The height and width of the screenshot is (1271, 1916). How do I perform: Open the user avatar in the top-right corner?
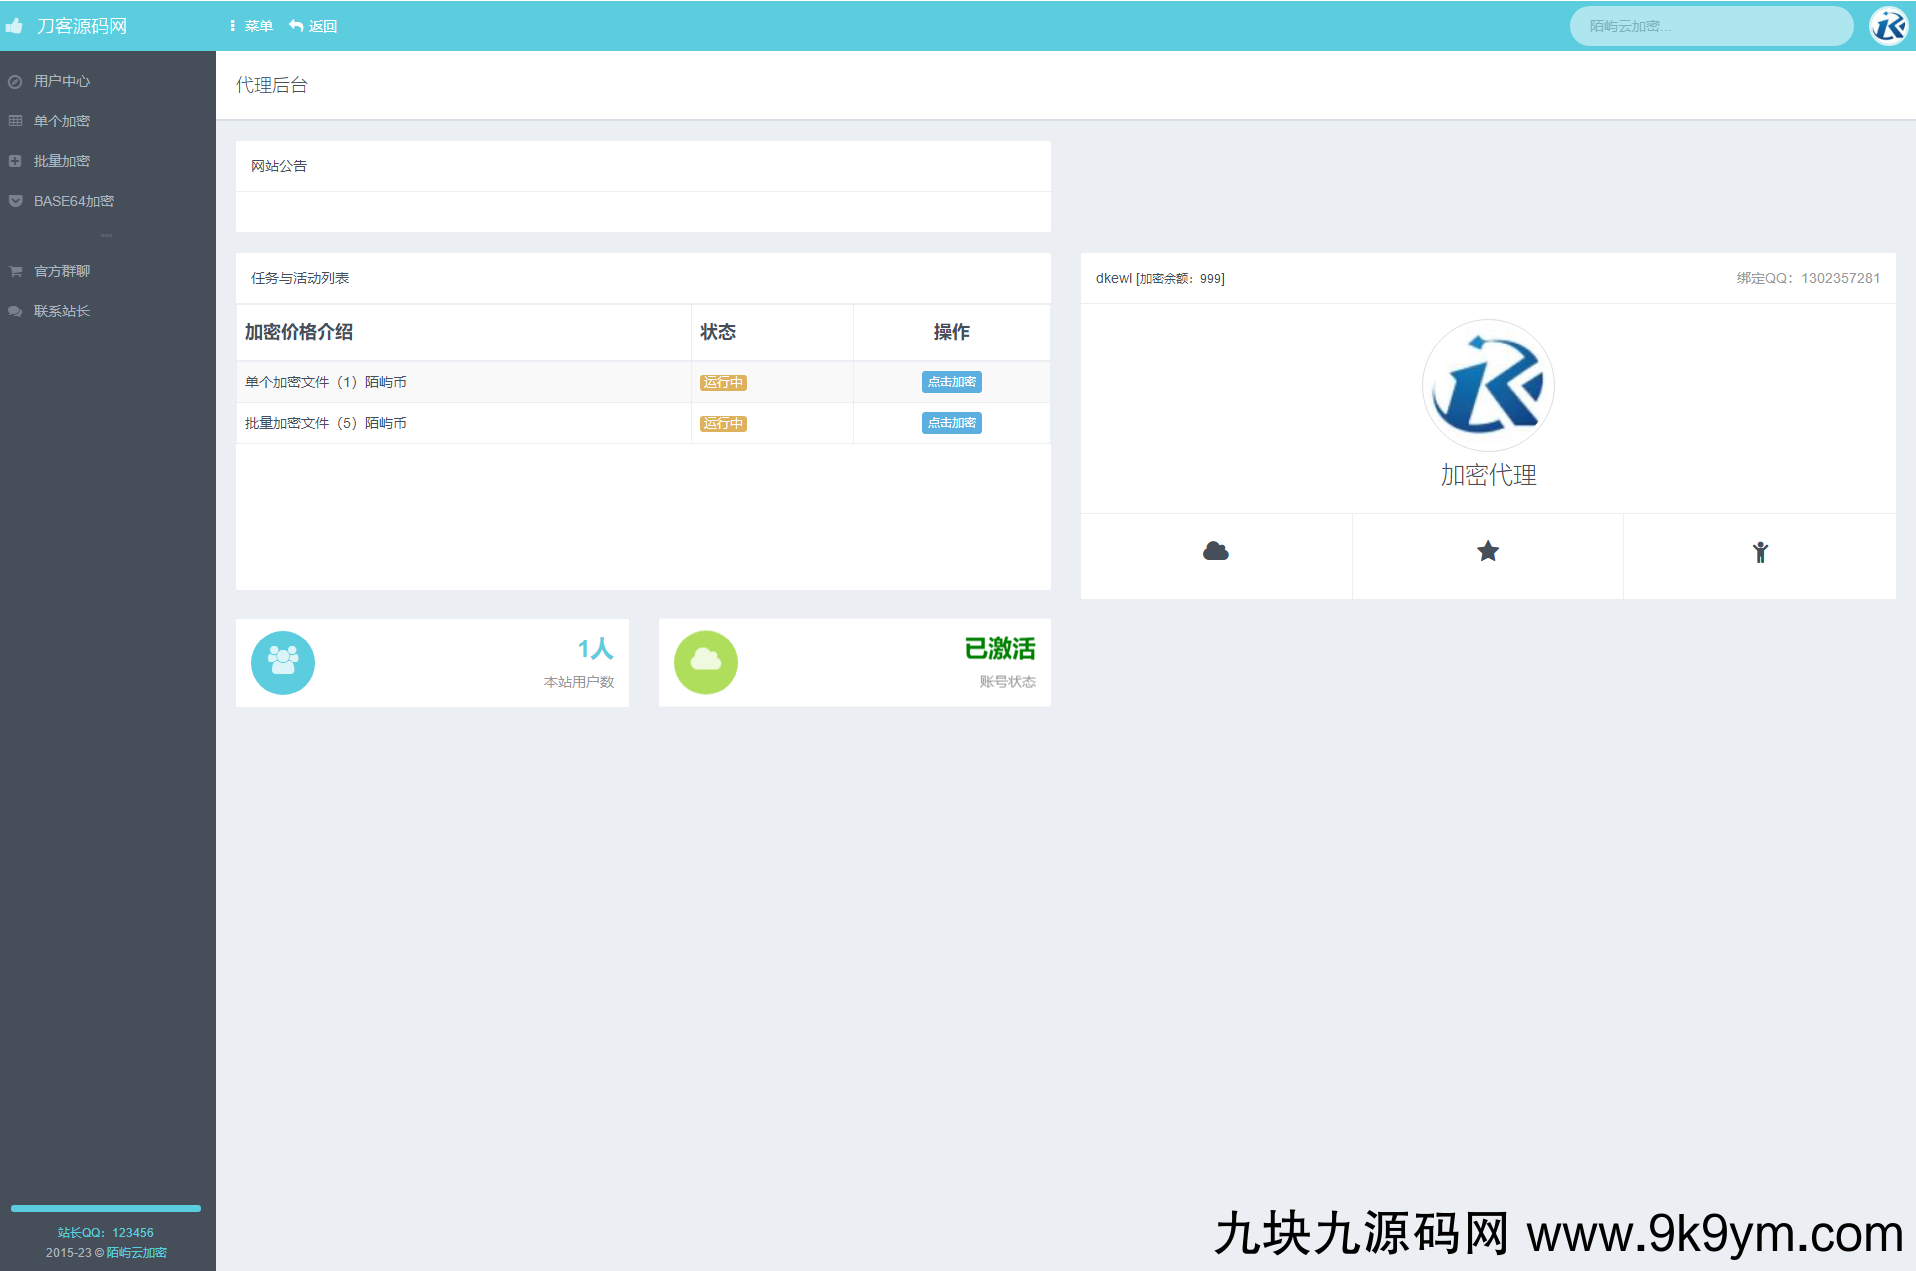pyautogui.click(x=1888, y=26)
